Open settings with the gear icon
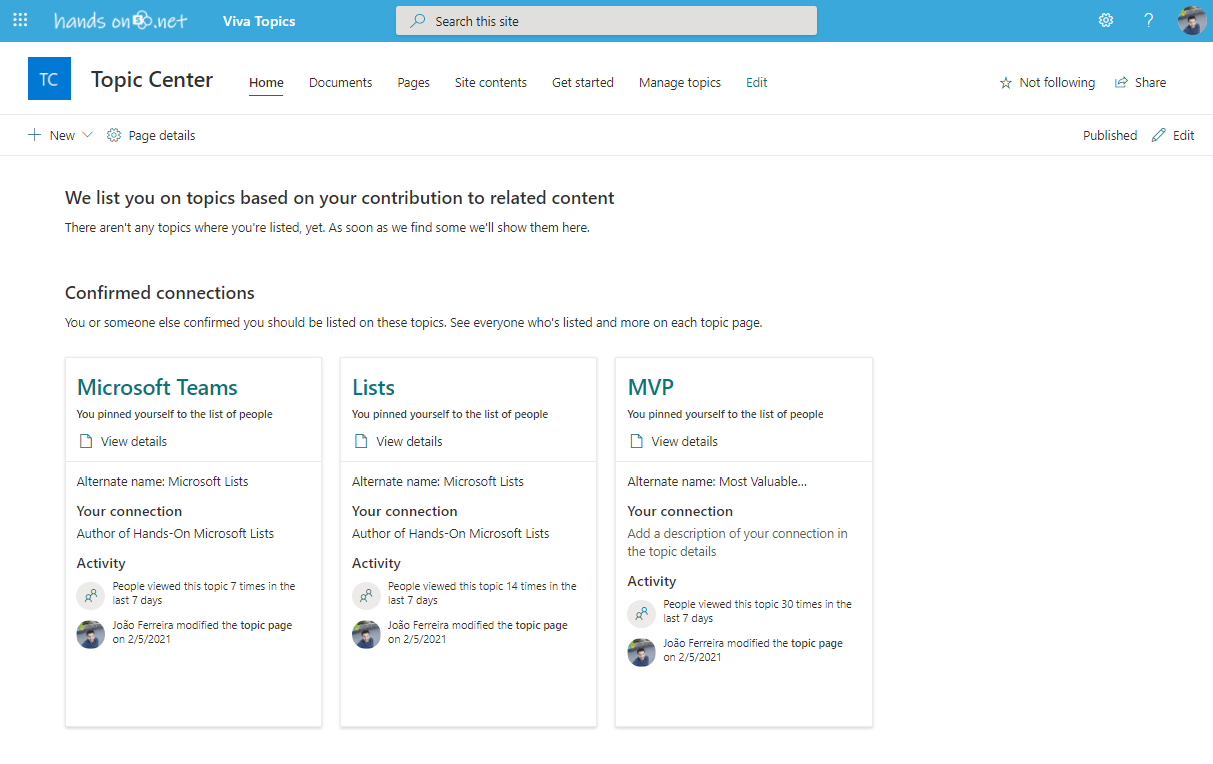 pos(1105,20)
